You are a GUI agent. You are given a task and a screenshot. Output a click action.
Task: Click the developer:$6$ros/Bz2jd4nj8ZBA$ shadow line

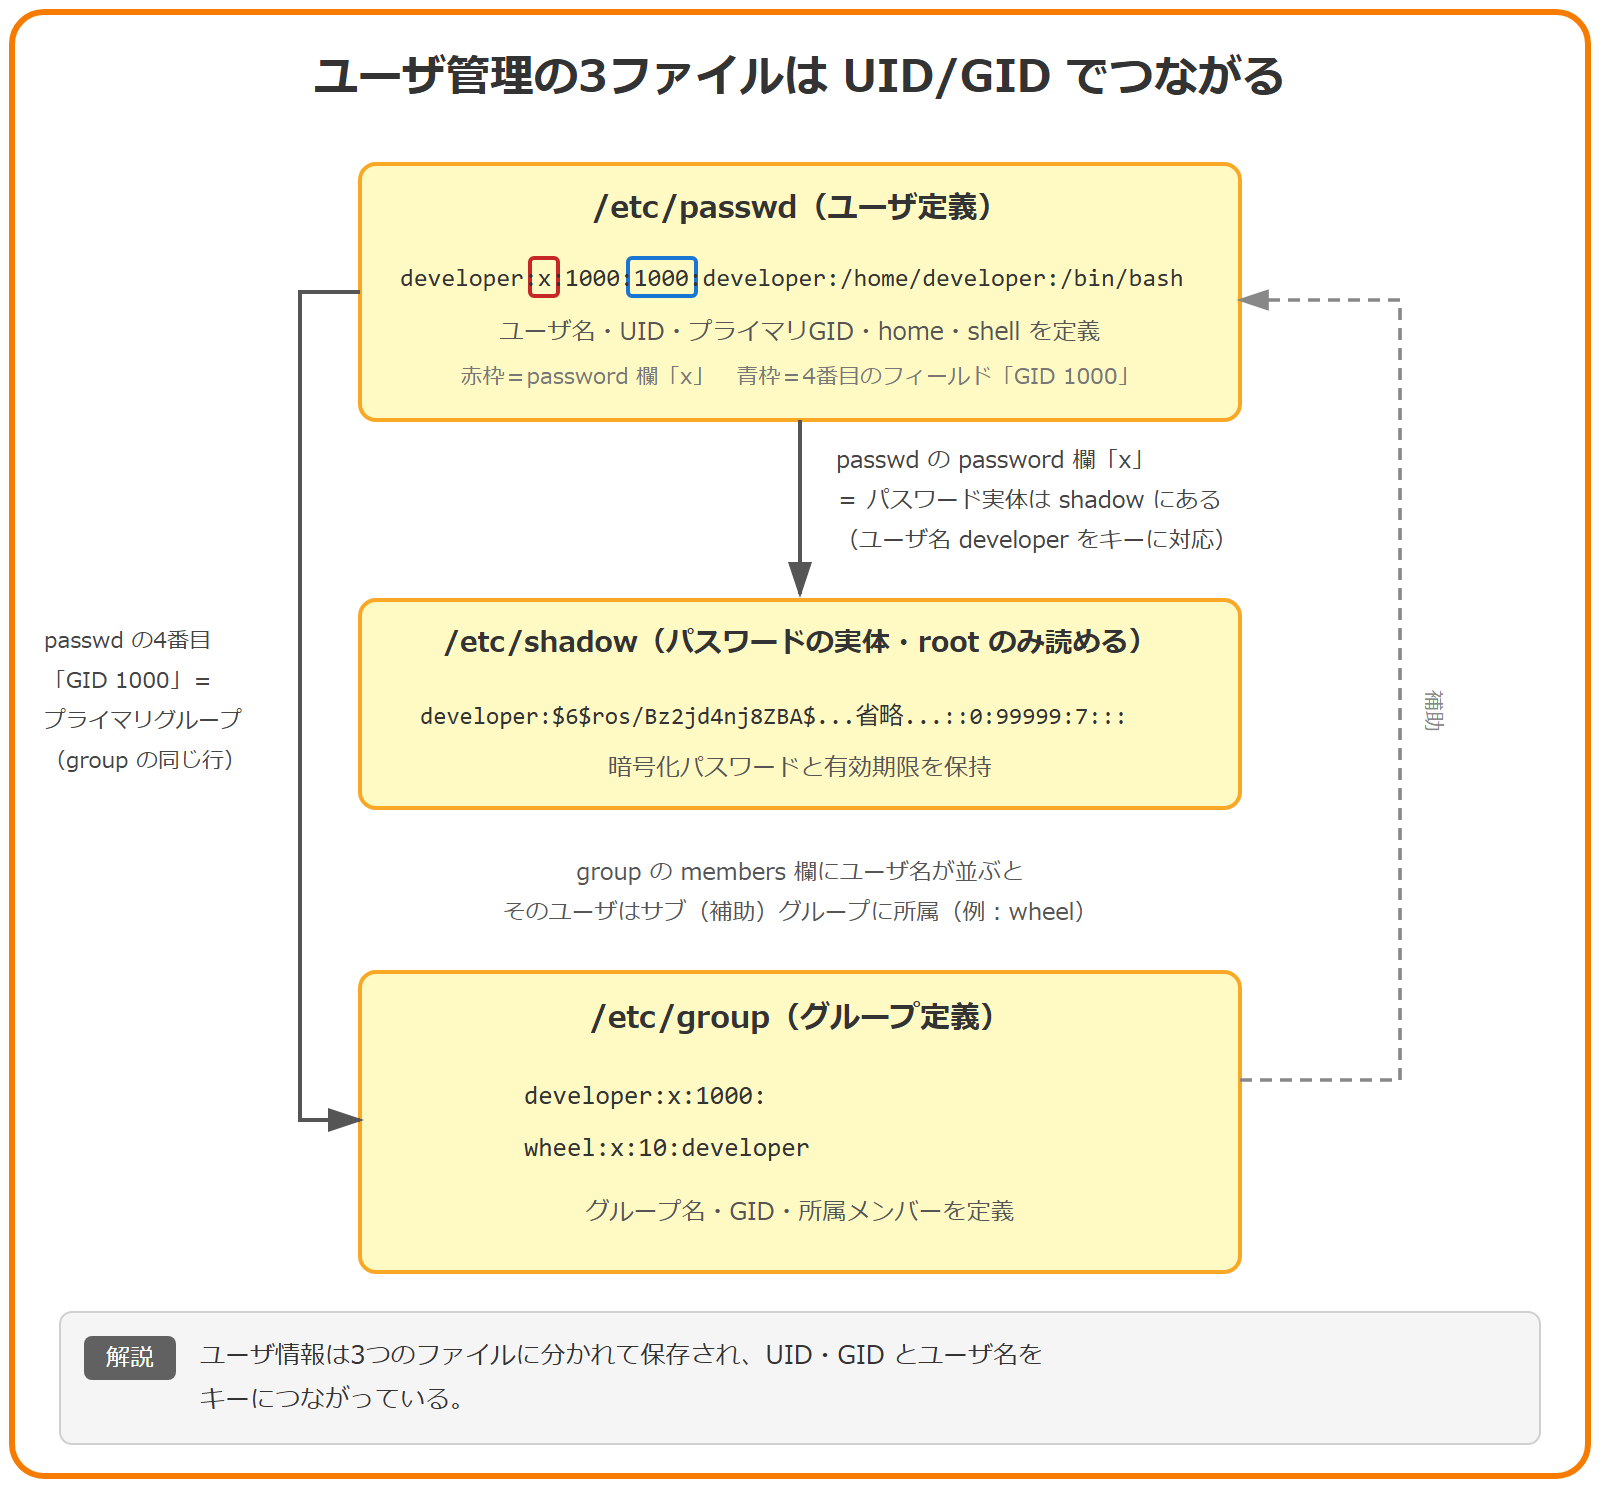click(x=773, y=716)
